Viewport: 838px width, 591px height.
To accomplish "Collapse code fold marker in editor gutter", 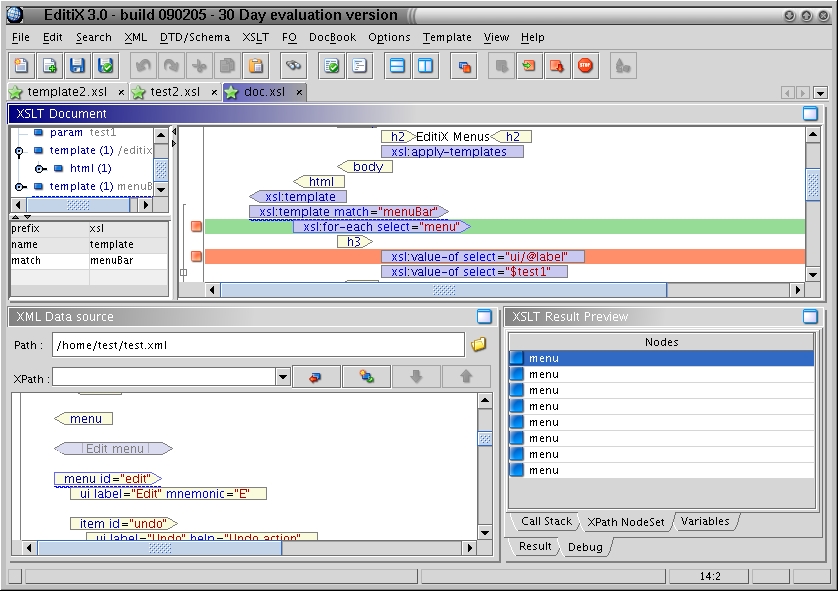I will coord(183,273).
